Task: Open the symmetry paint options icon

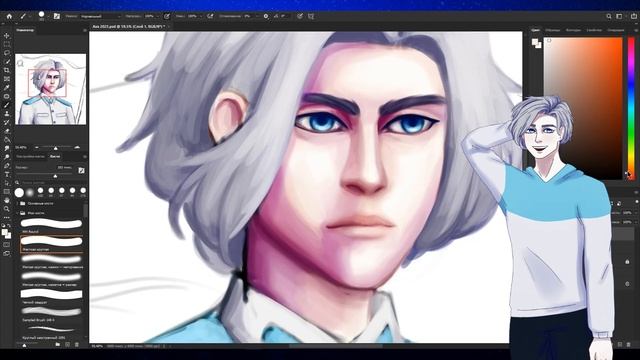Action: (311, 16)
